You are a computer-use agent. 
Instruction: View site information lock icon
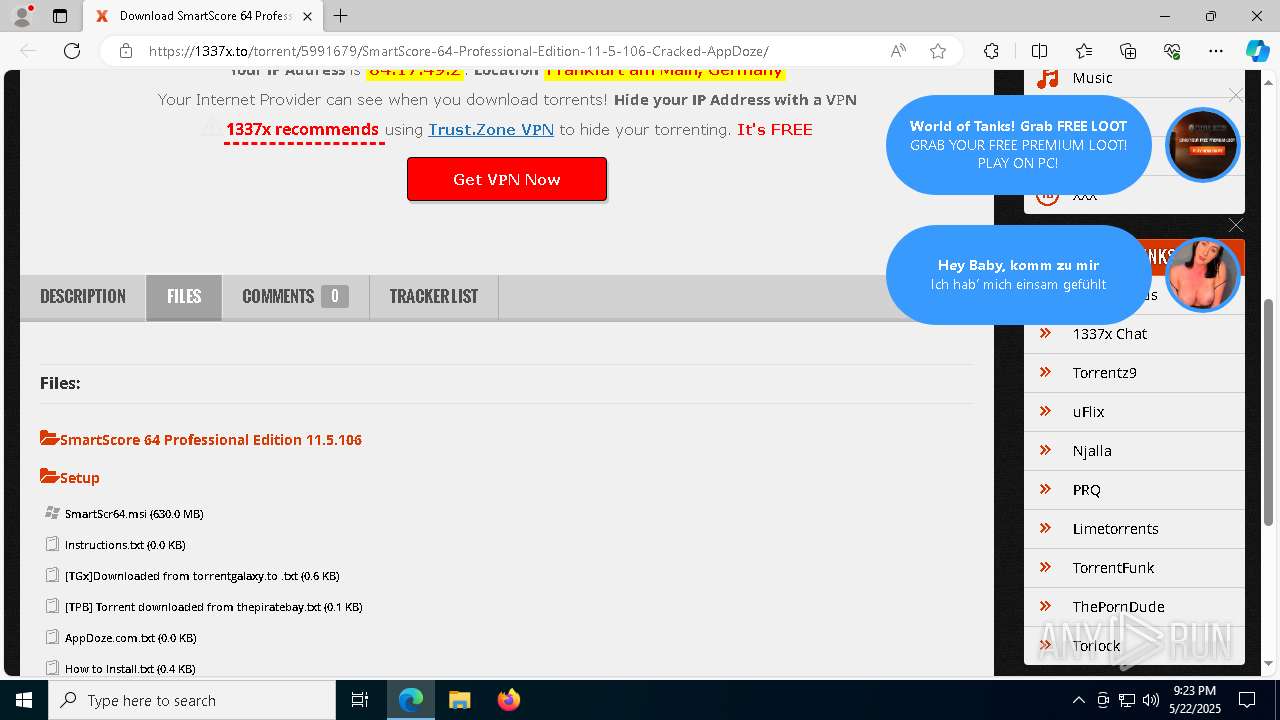coord(126,51)
